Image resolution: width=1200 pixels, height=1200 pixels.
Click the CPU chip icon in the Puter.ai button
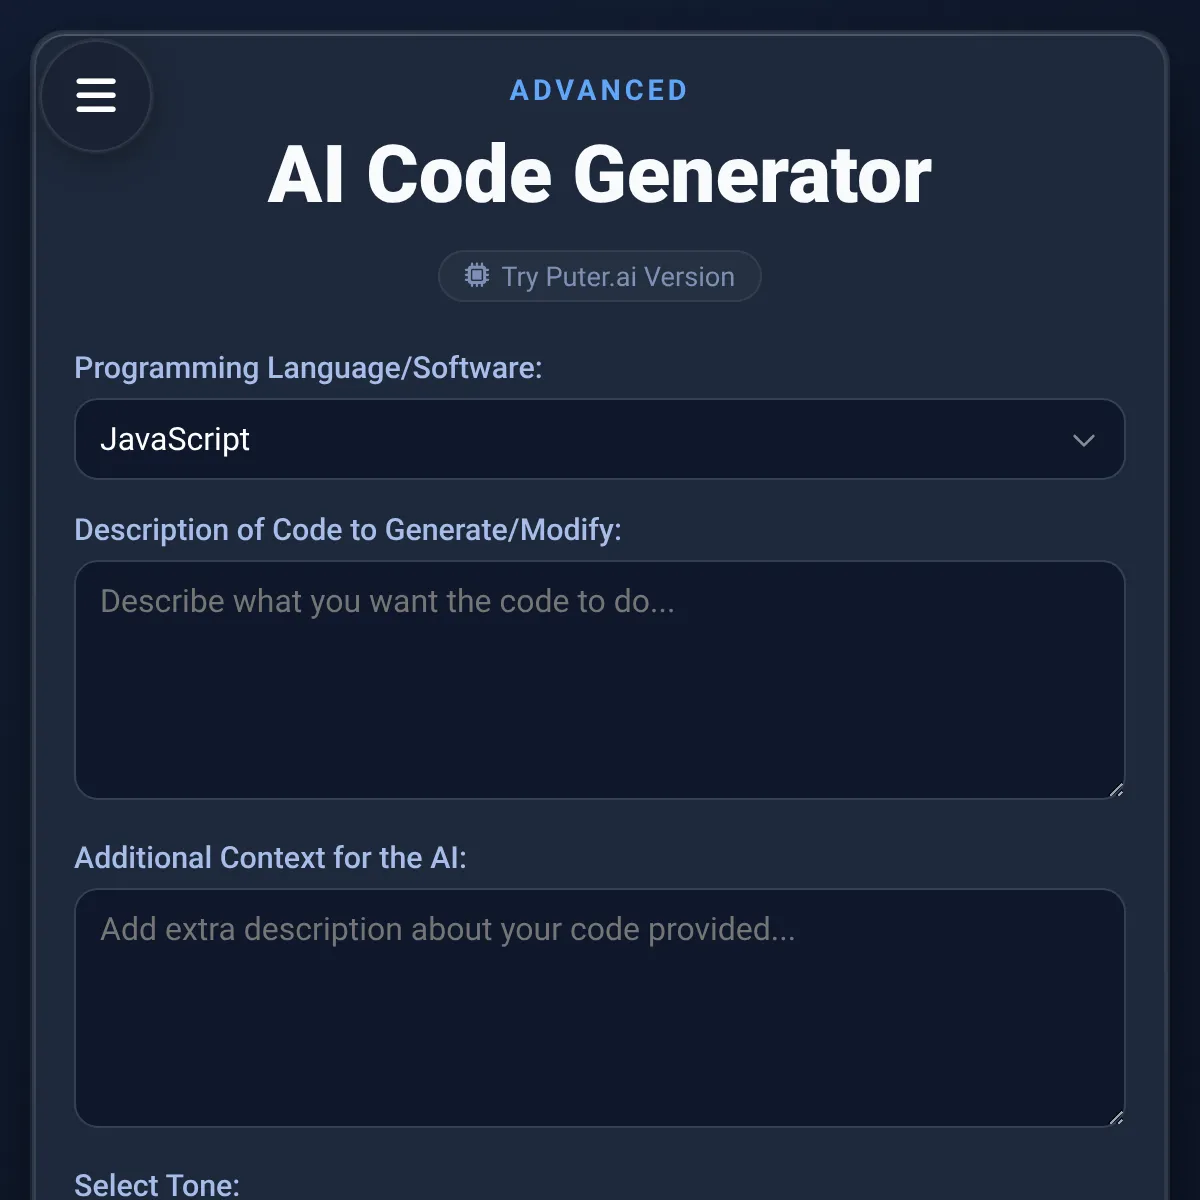[478, 276]
